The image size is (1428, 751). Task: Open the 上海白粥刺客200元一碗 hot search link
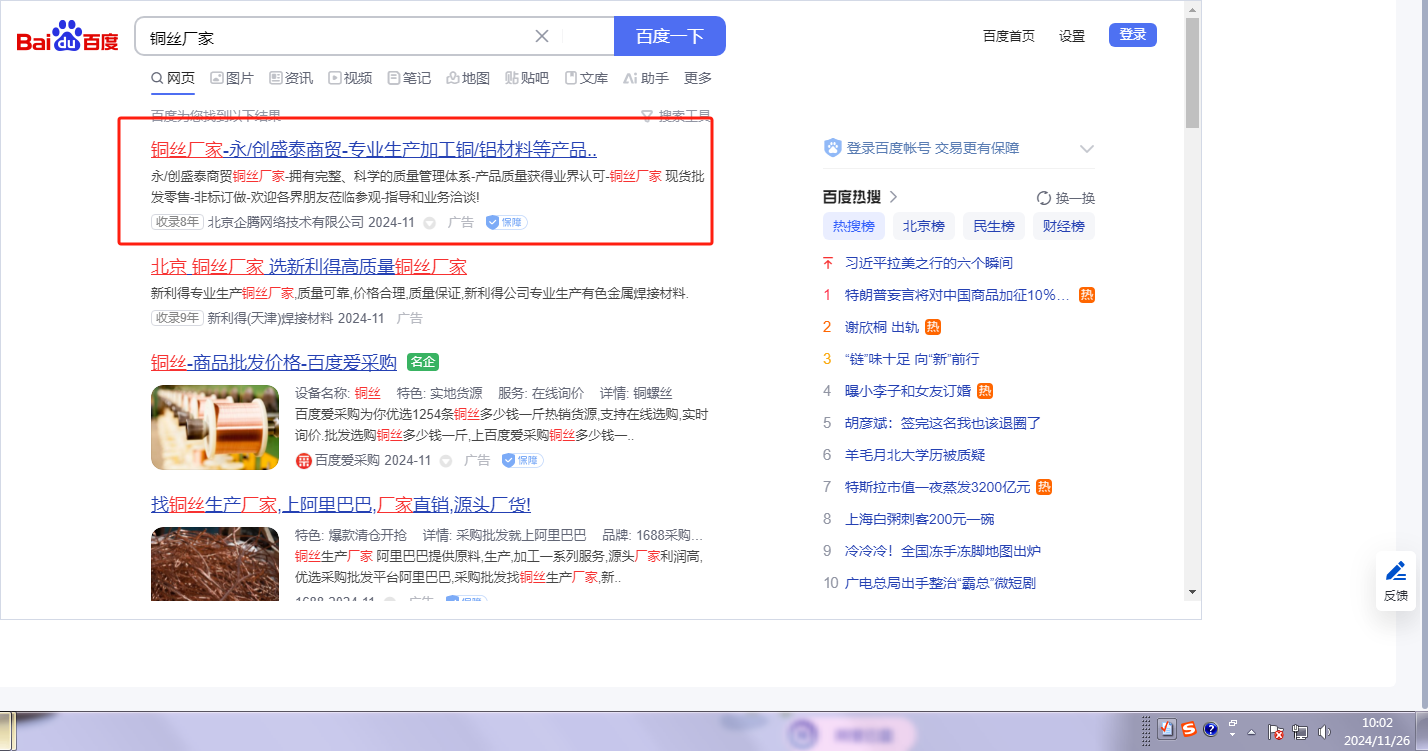coord(919,519)
